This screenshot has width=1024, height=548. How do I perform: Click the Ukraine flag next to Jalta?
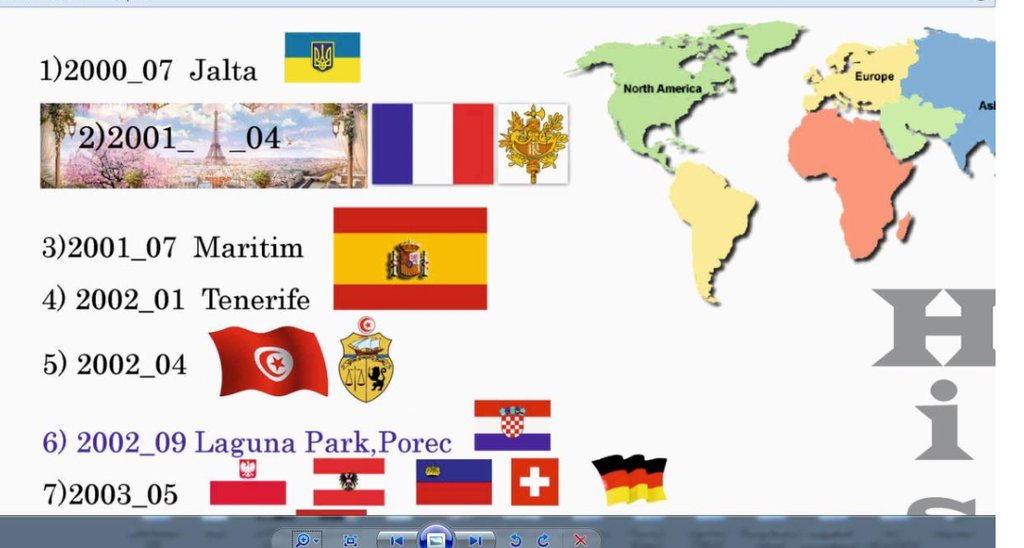click(322, 57)
